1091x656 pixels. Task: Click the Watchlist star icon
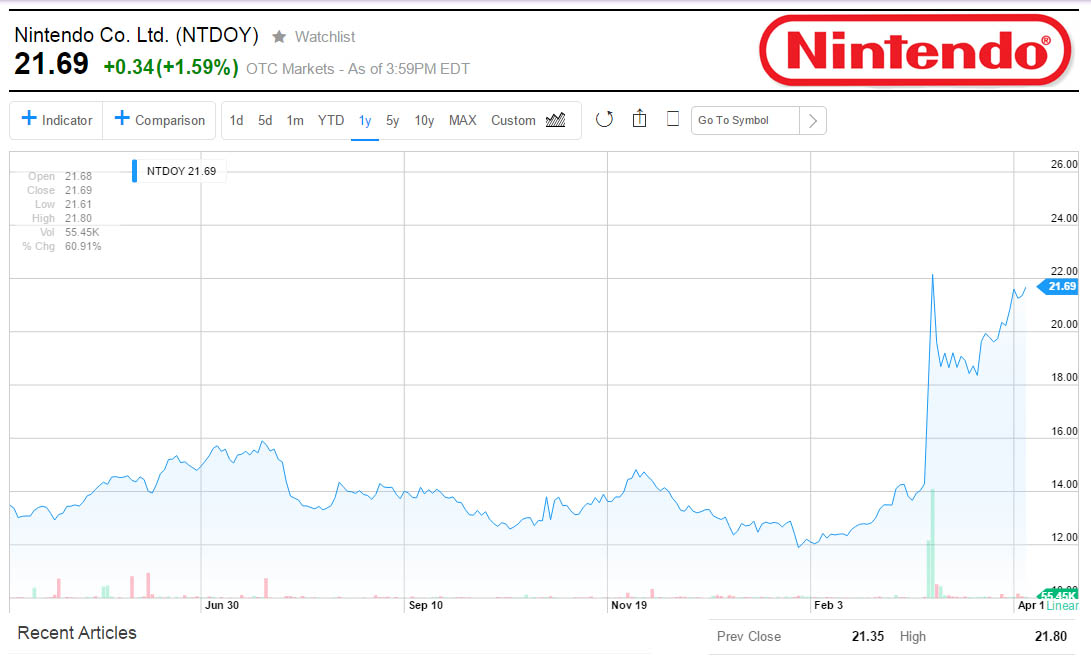pos(279,37)
